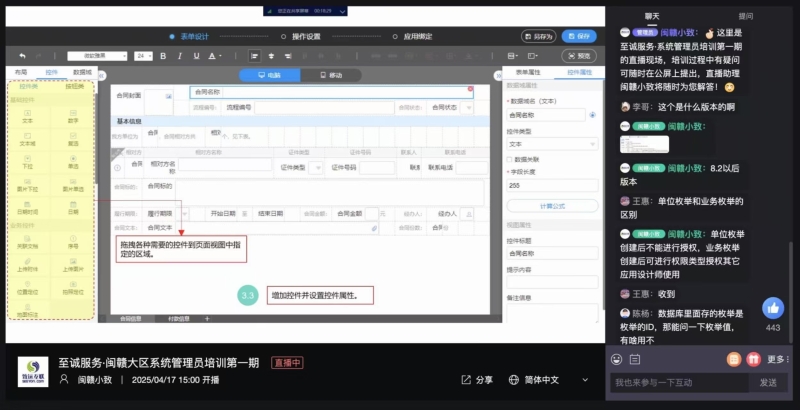This screenshot has height=410, width=800.
Task: Expand the 控件类型 文本 dropdown
Action: point(550,143)
